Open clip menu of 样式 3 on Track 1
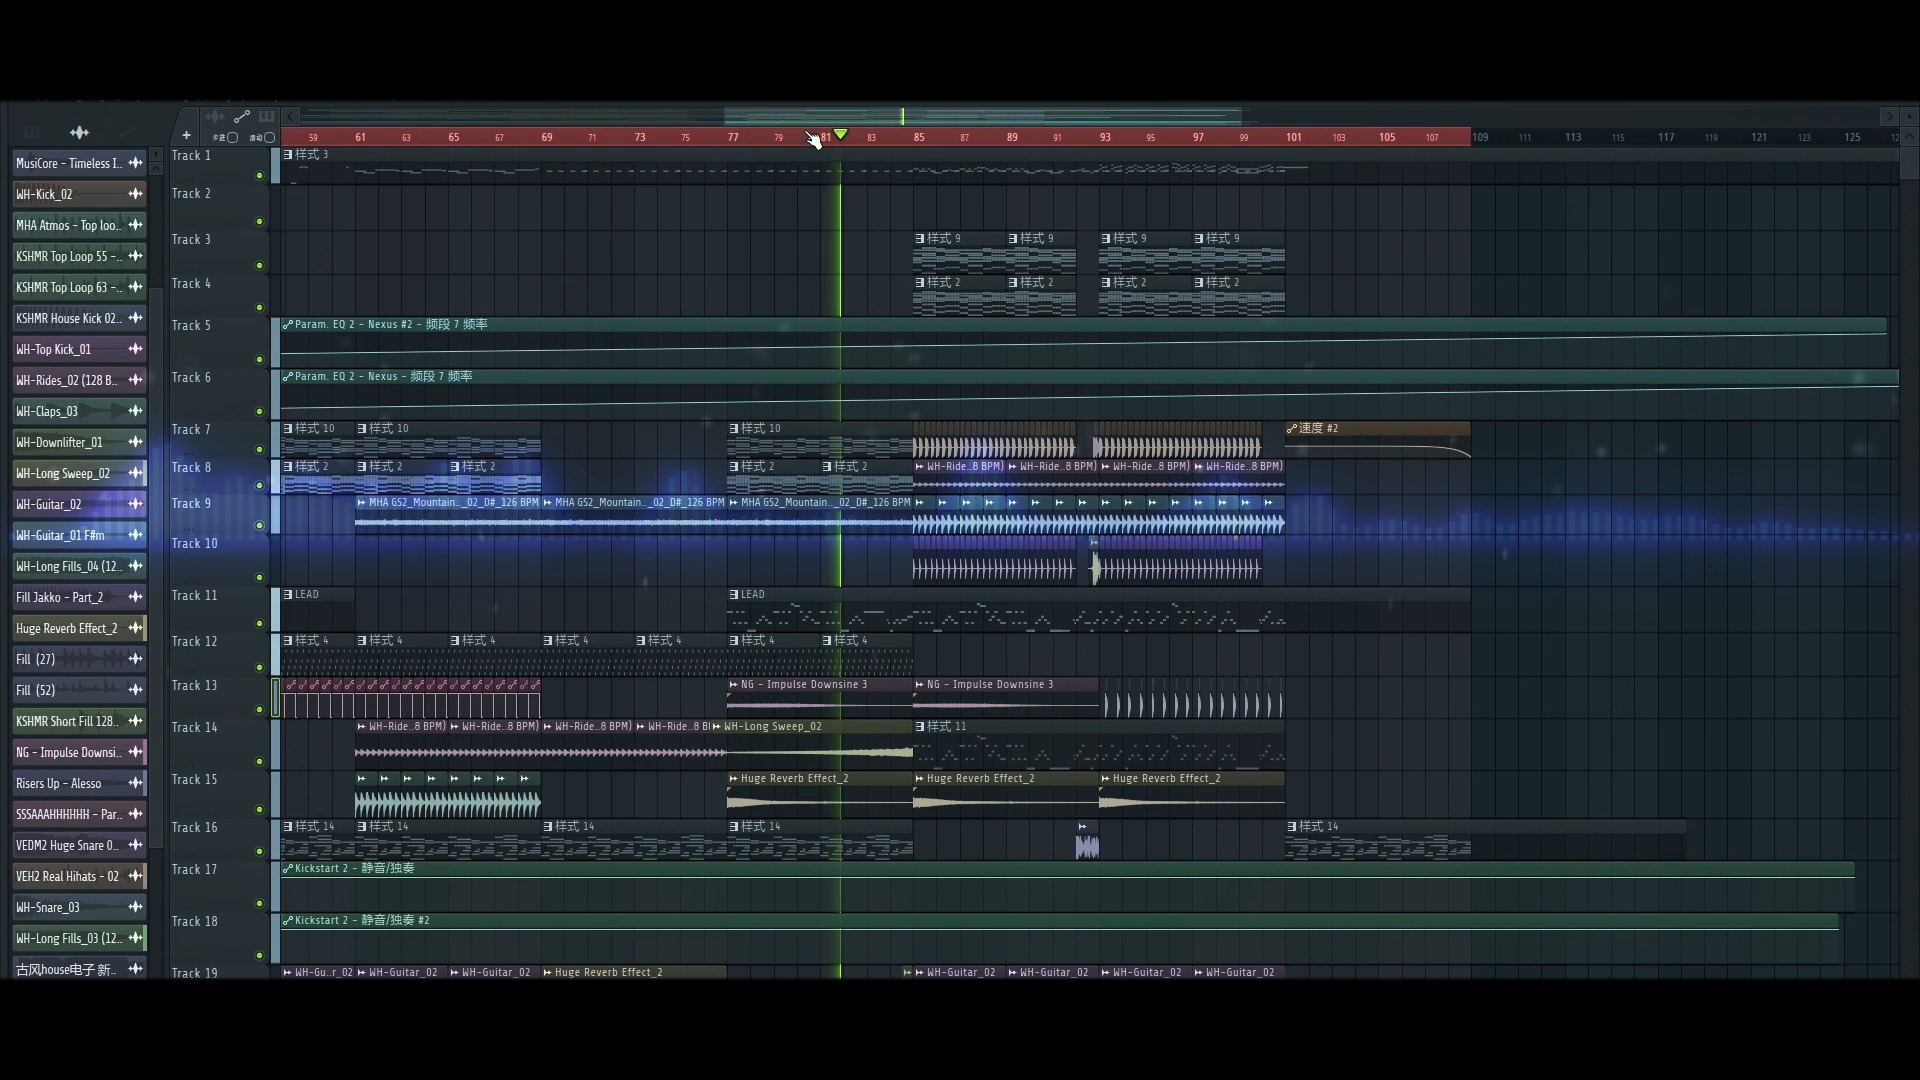The width and height of the screenshot is (1920, 1080). (288, 155)
